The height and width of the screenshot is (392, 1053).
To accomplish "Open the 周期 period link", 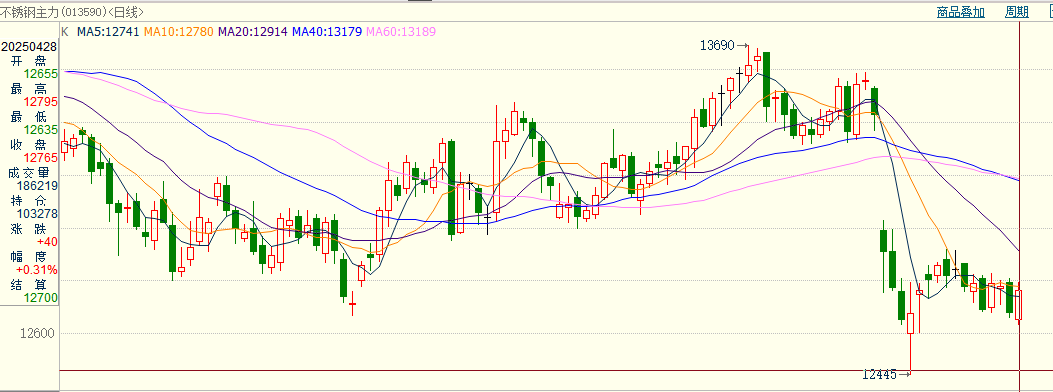I will 1017,12.
